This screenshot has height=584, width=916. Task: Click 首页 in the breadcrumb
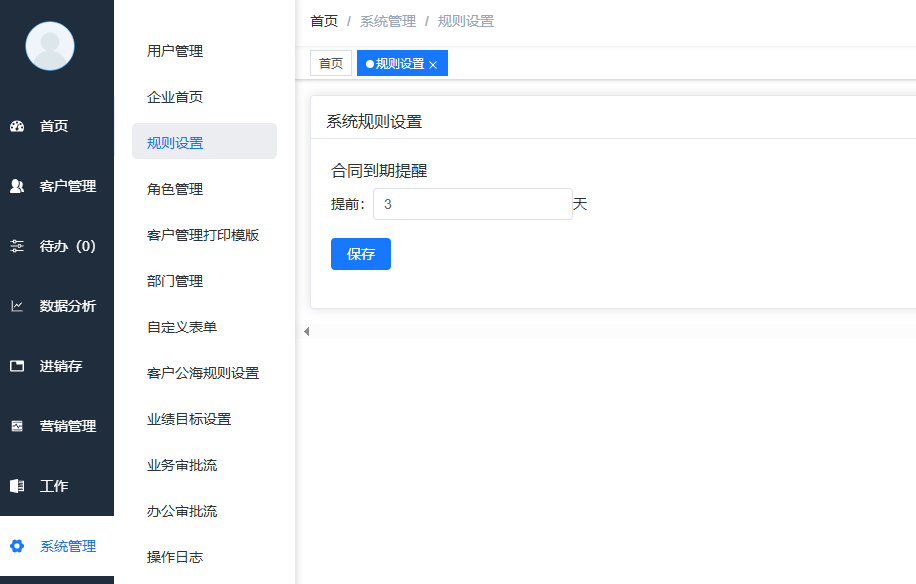coord(324,22)
